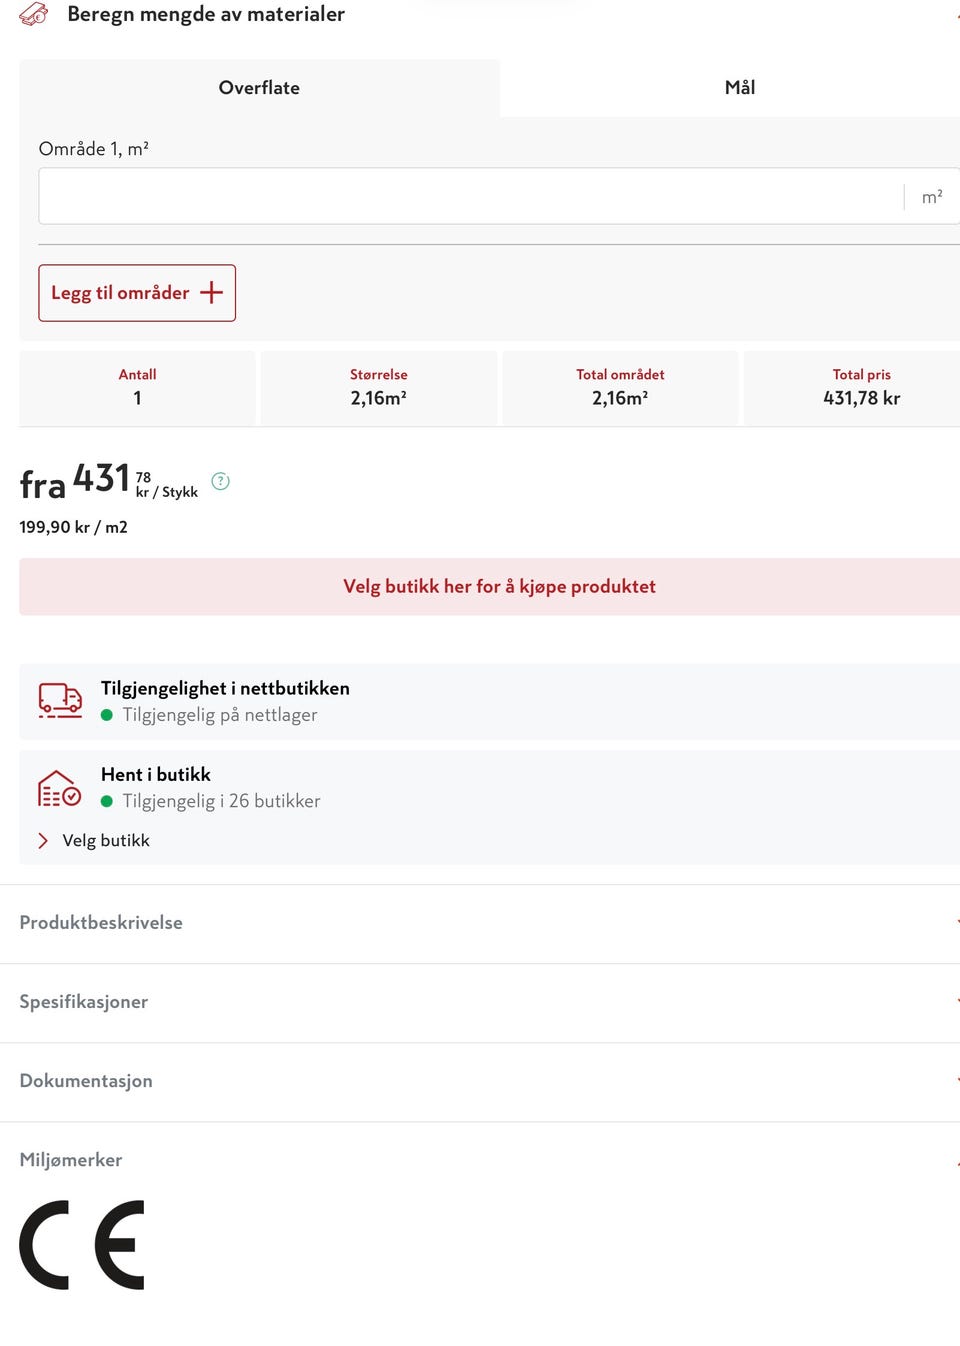
Task: Expand Velg butikk chevron
Action: pyautogui.click(x=43, y=841)
